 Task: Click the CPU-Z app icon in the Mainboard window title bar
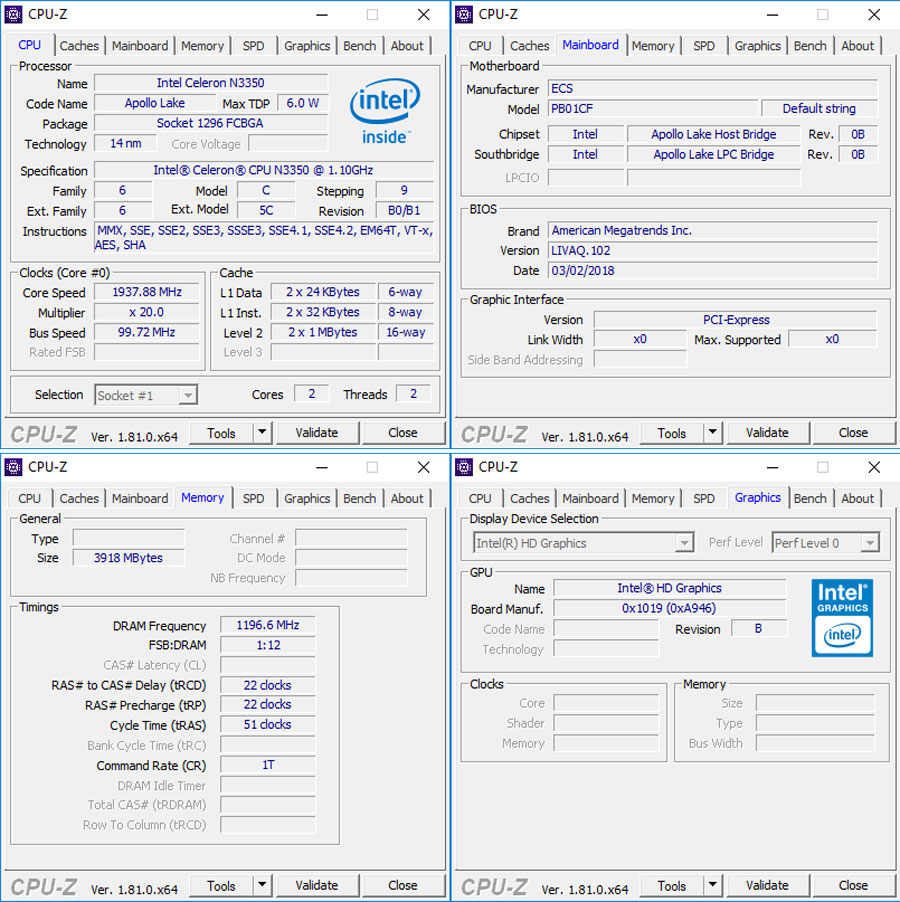pos(464,14)
